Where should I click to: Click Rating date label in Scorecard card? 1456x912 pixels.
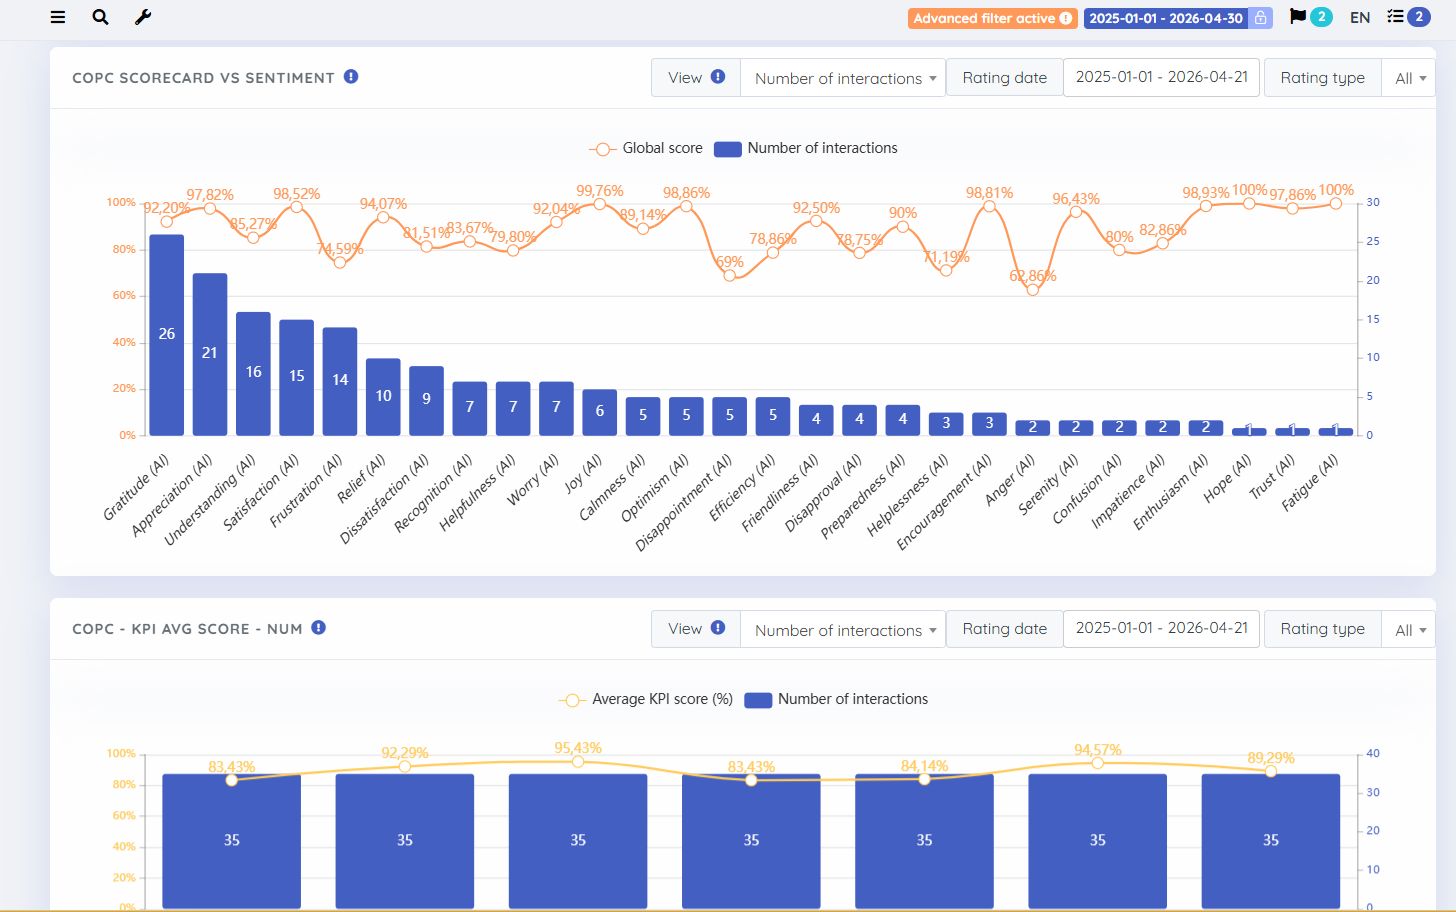(1005, 78)
